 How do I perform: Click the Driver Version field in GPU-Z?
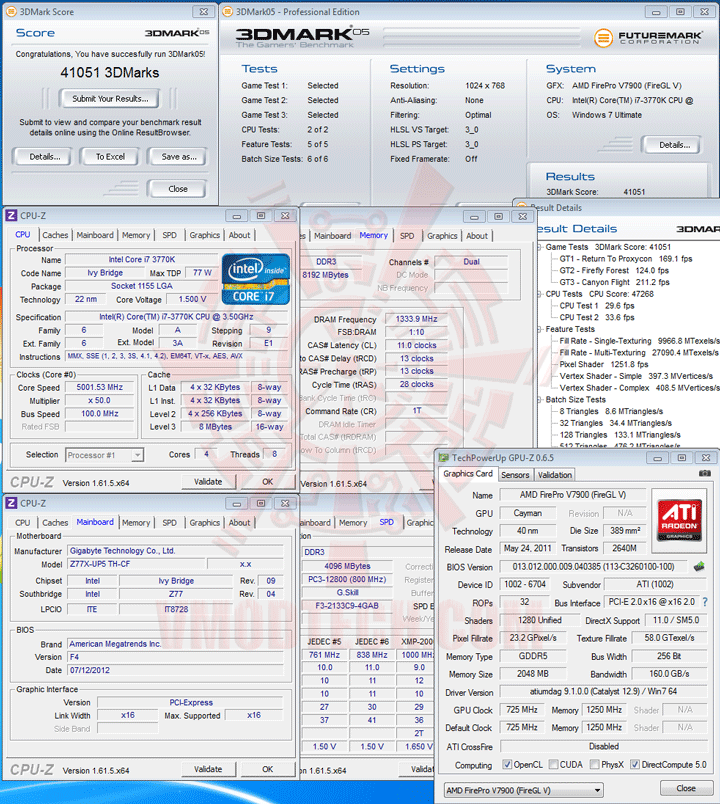(x=603, y=692)
